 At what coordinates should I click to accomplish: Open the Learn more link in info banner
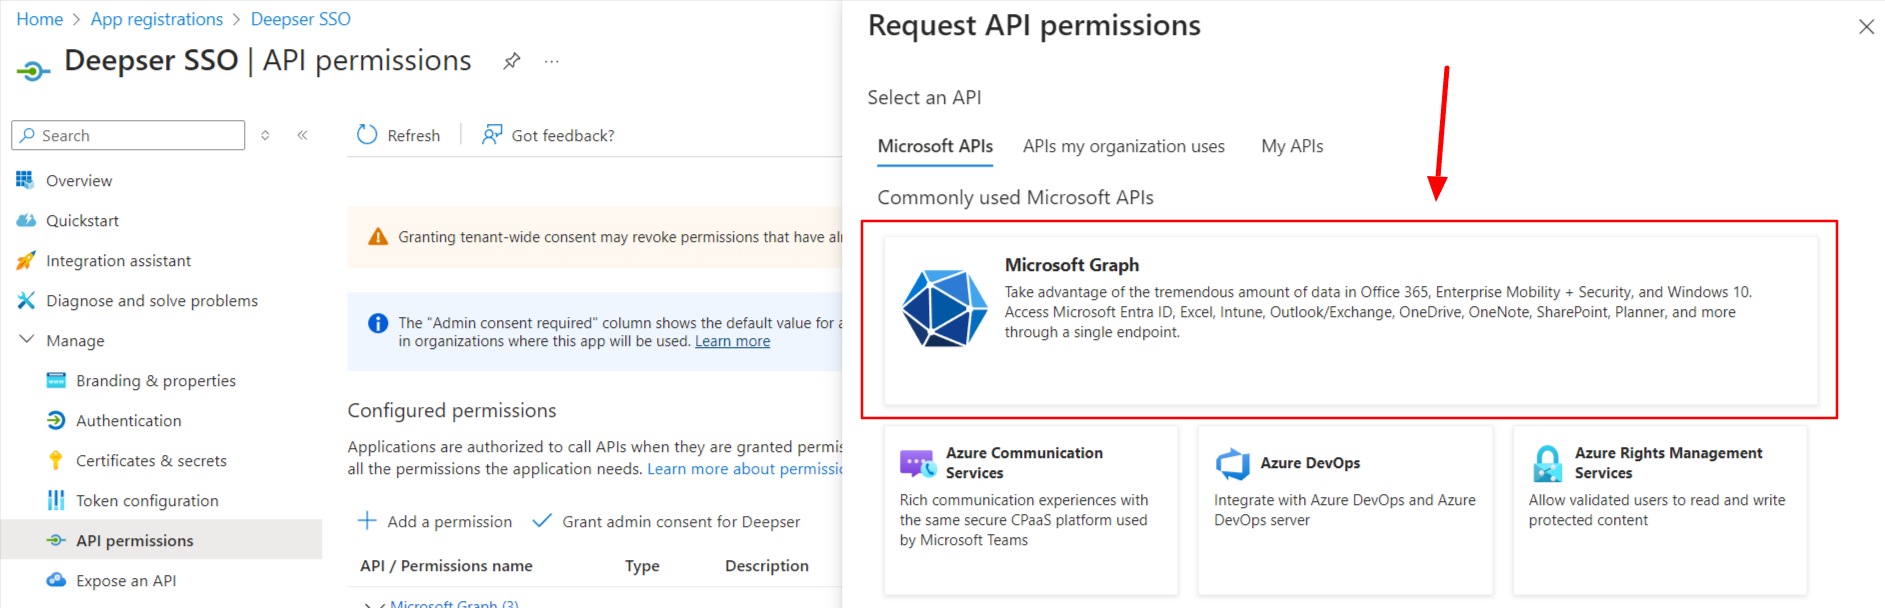point(732,341)
